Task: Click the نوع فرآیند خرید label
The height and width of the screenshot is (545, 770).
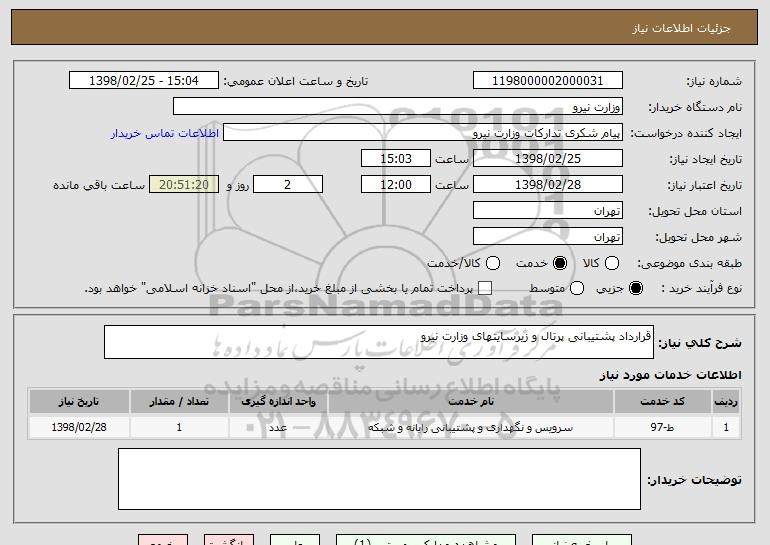Action: pyautogui.click(x=702, y=288)
